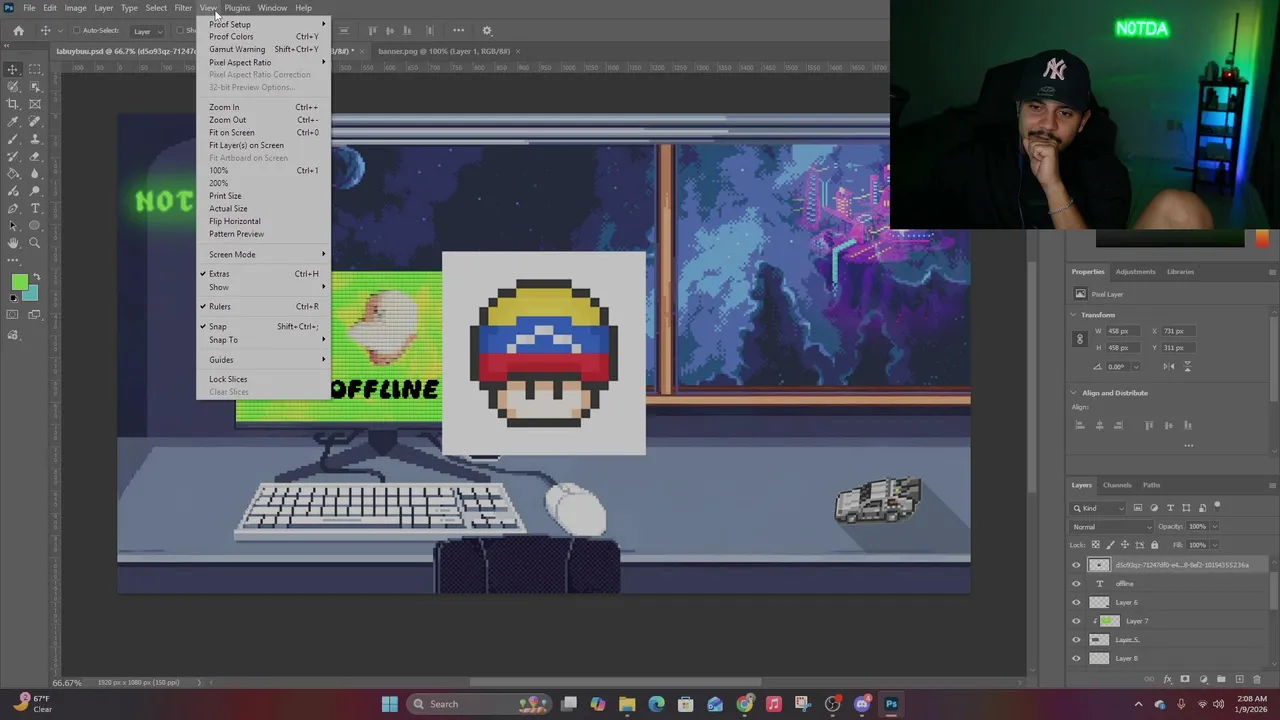
Task: Create a new group folder icon
Action: [1221, 679]
